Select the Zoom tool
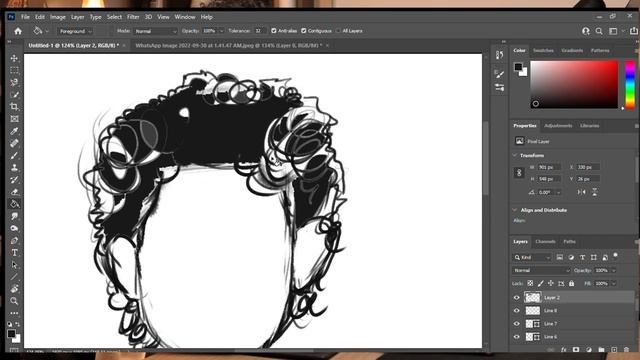640x360 pixels. 14,301
